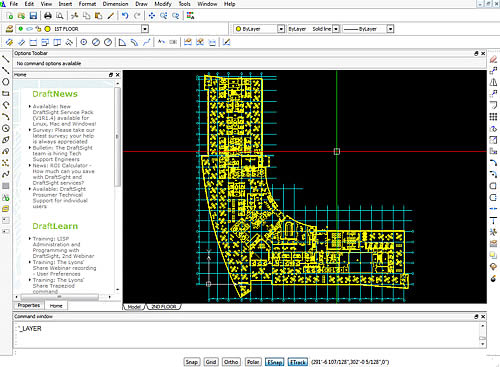This screenshot has height=367, width=500.
Task: Click the Linear dimension icon
Action: pyautogui.click(x=33, y=42)
